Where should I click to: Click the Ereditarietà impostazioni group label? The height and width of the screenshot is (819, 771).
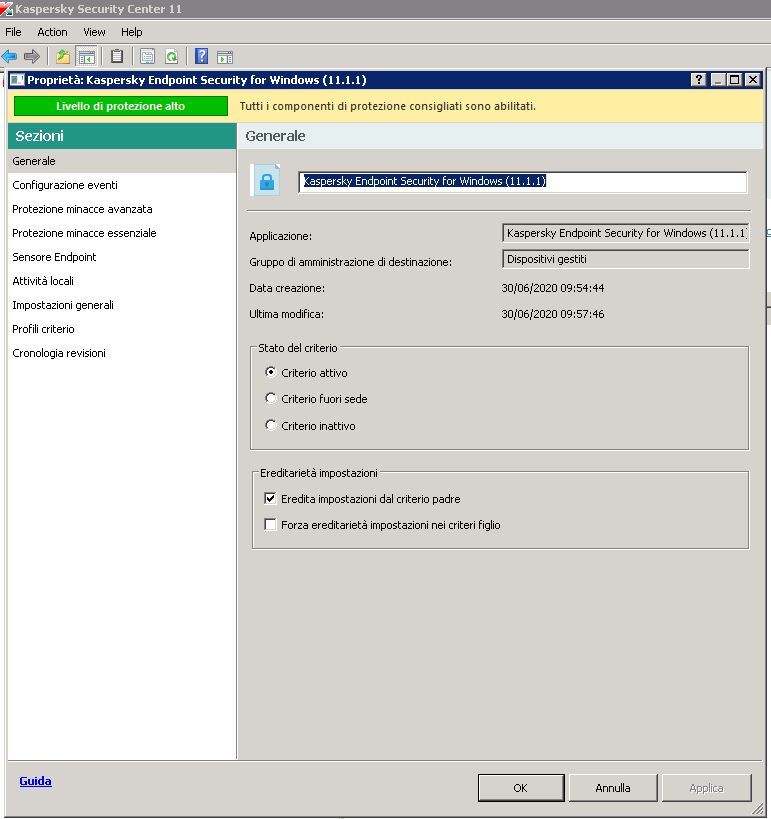click(319, 473)
